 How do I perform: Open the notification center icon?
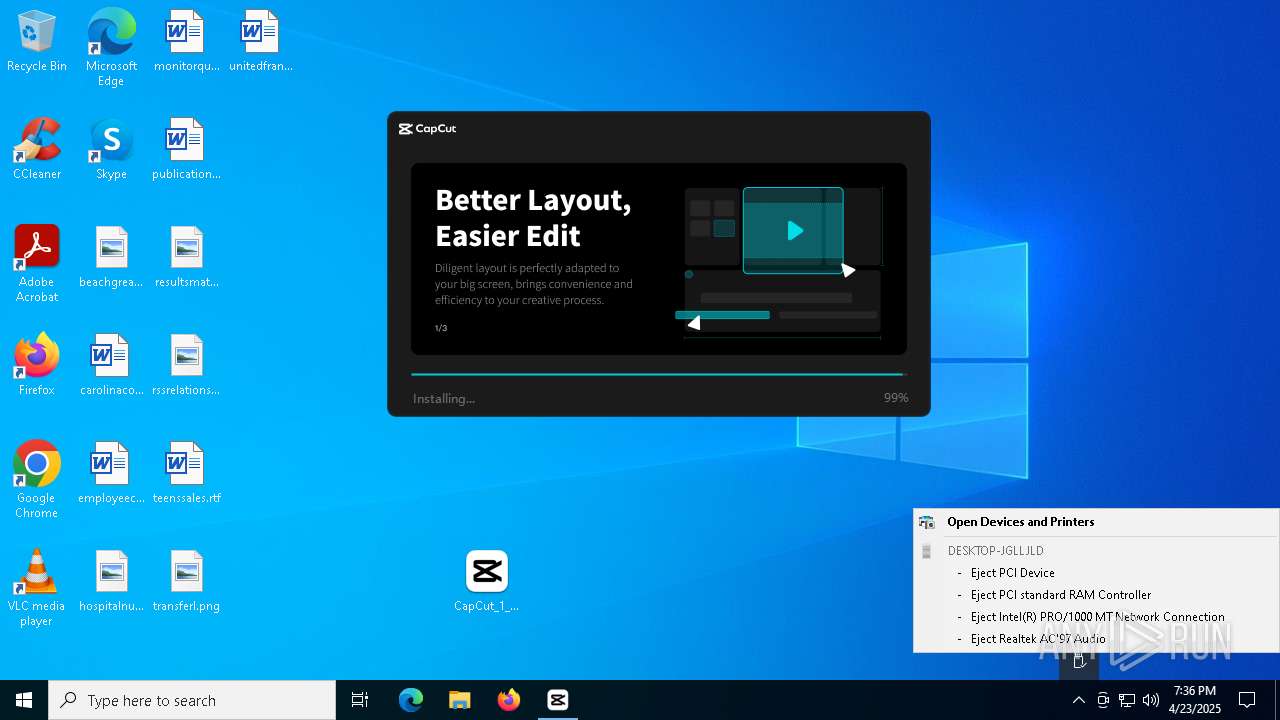(1247, 700)
